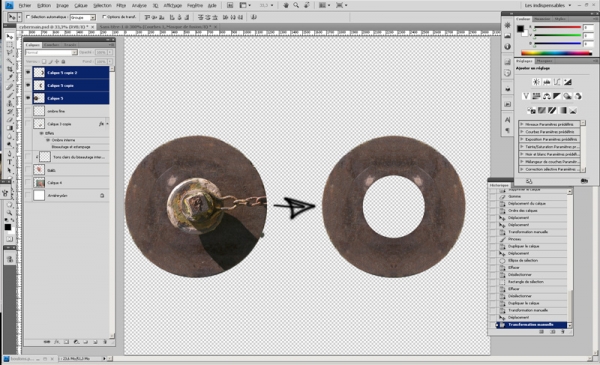The width and height of the screenshot is (600, 365).
Task: Add an Exposure adjustment from icon grid
Action: (567, 82)
